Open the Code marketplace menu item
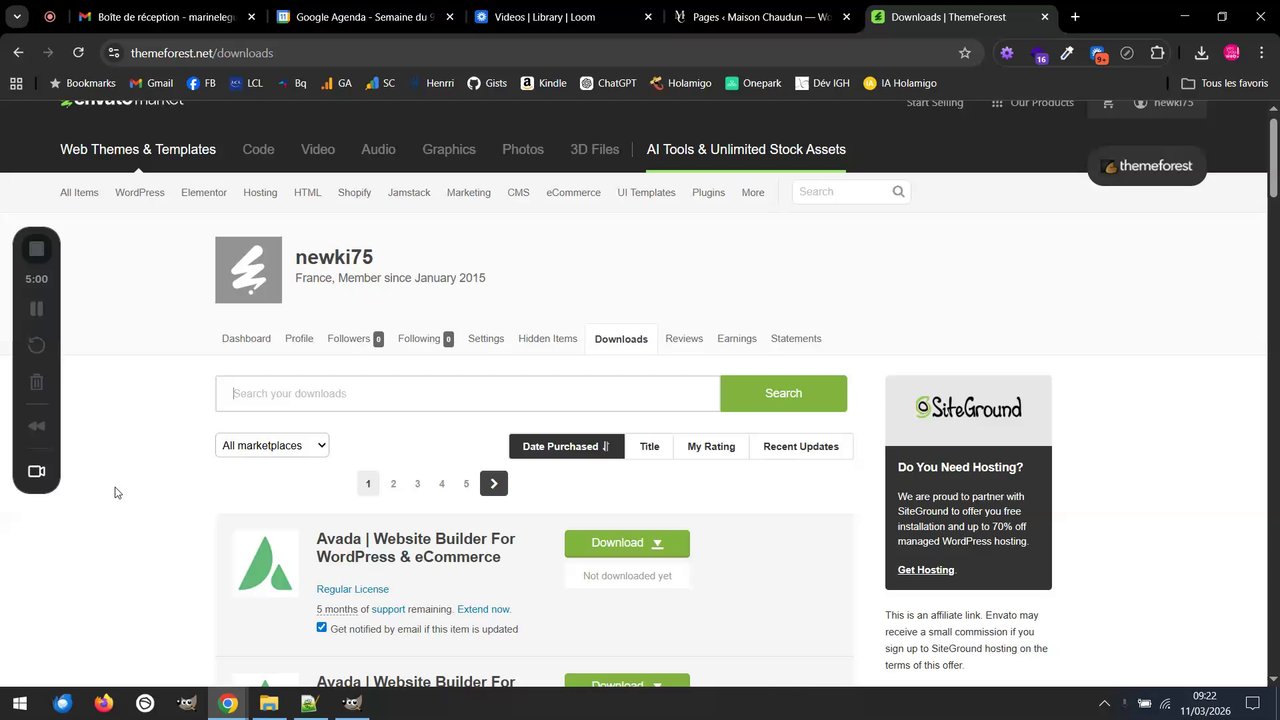Image resolution: width=1280 pixels, height=720 pixels. [x=258, y=150]
